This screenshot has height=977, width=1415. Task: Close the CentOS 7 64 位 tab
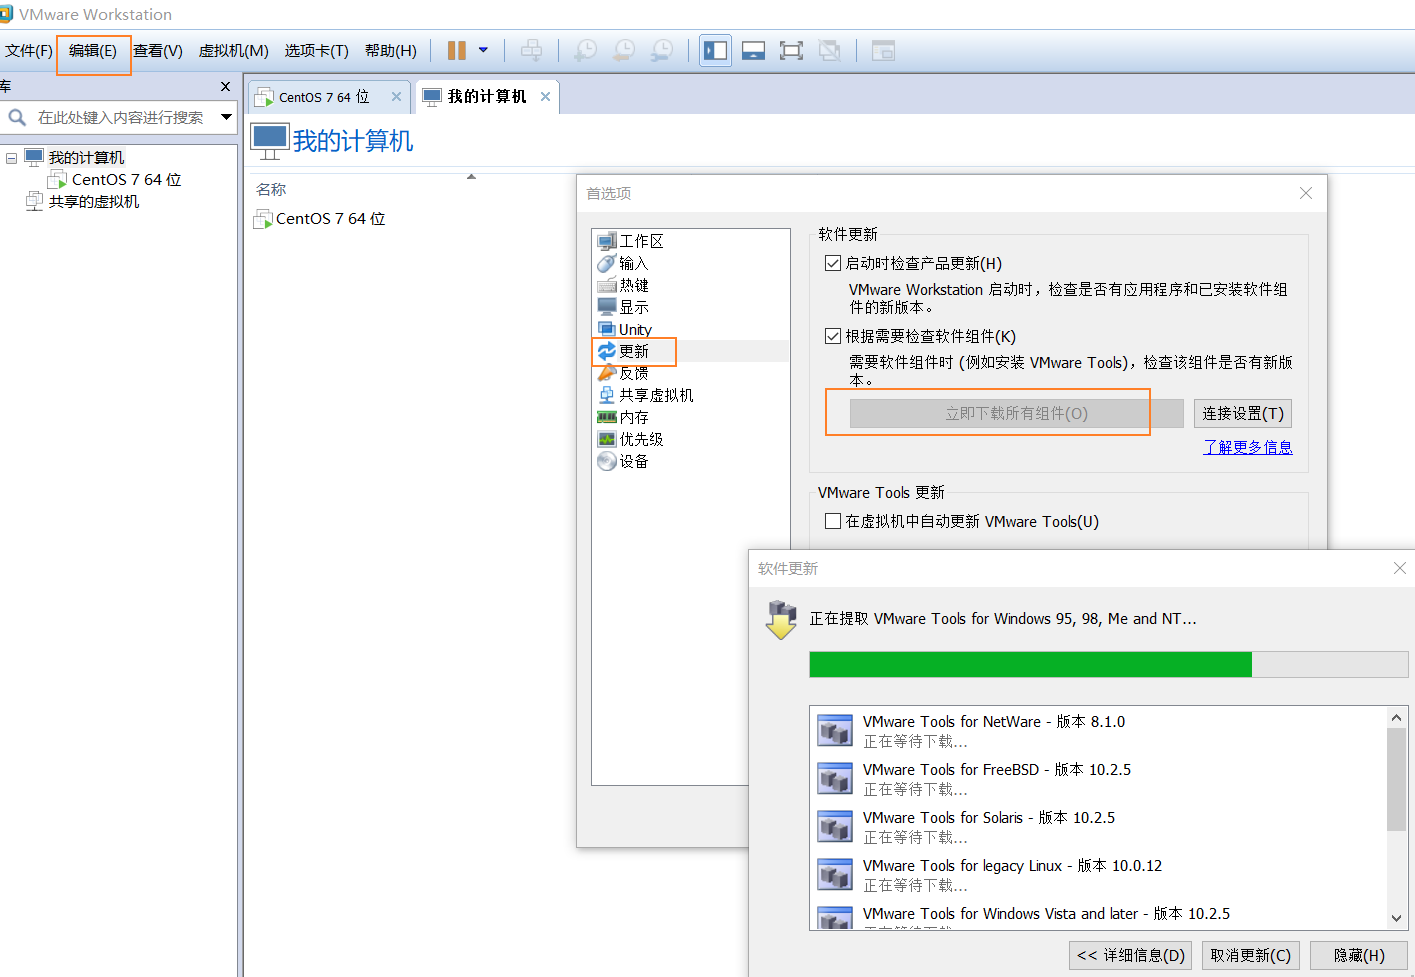tap(396, 97)
